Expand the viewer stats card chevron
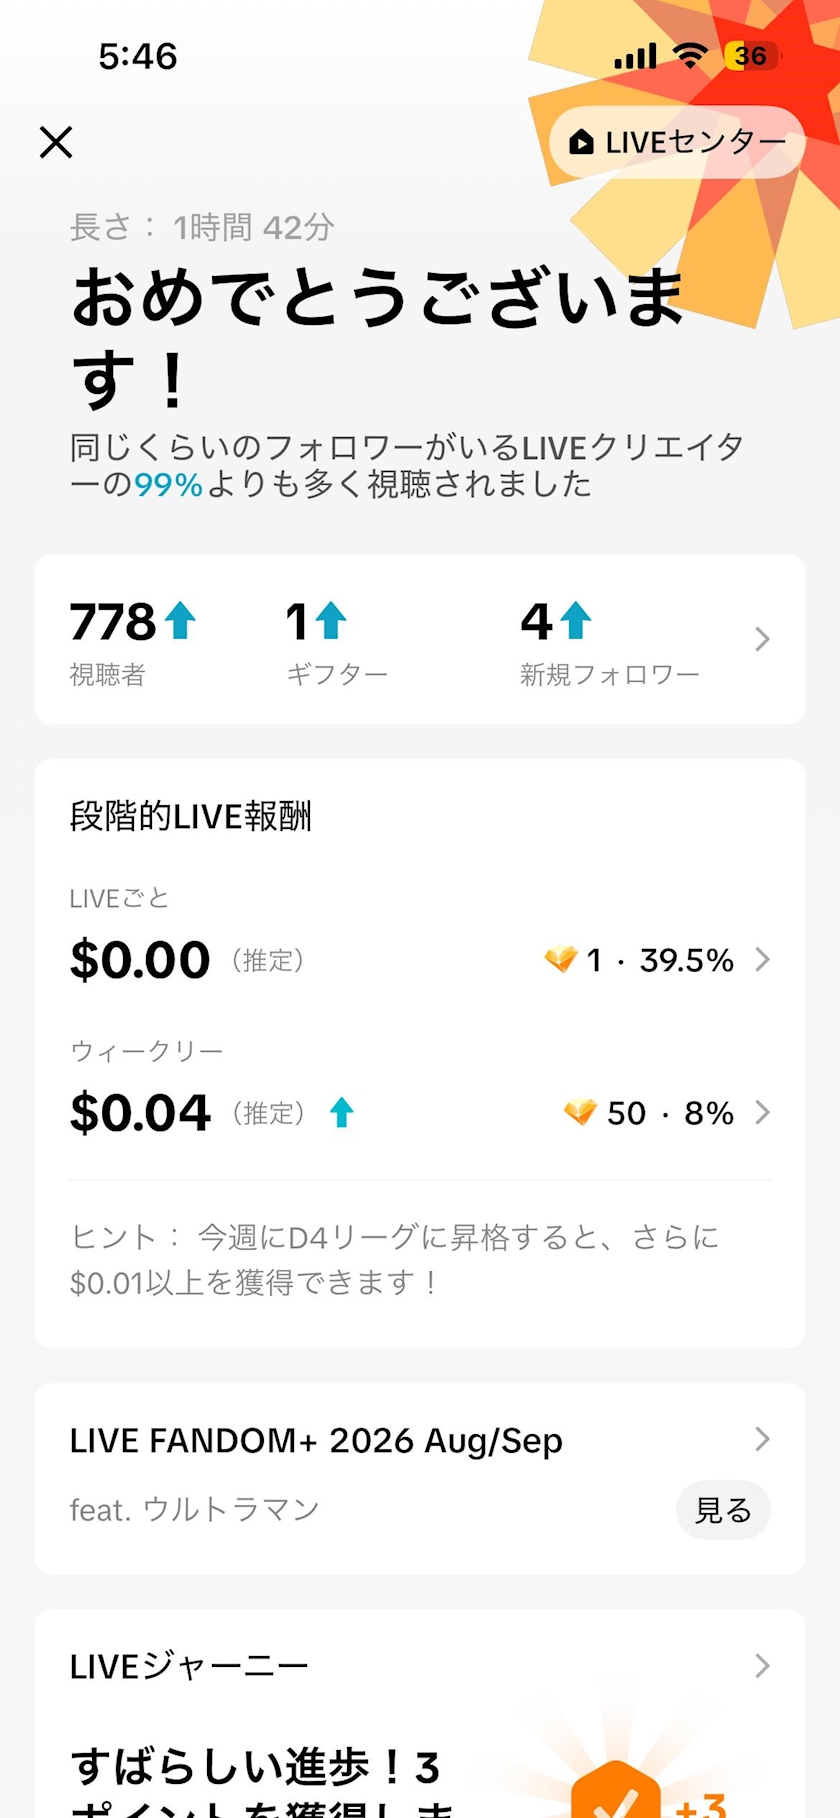The height and width of the screenshot is (1818, 840). pyautogui.click(x=762, y=639)
